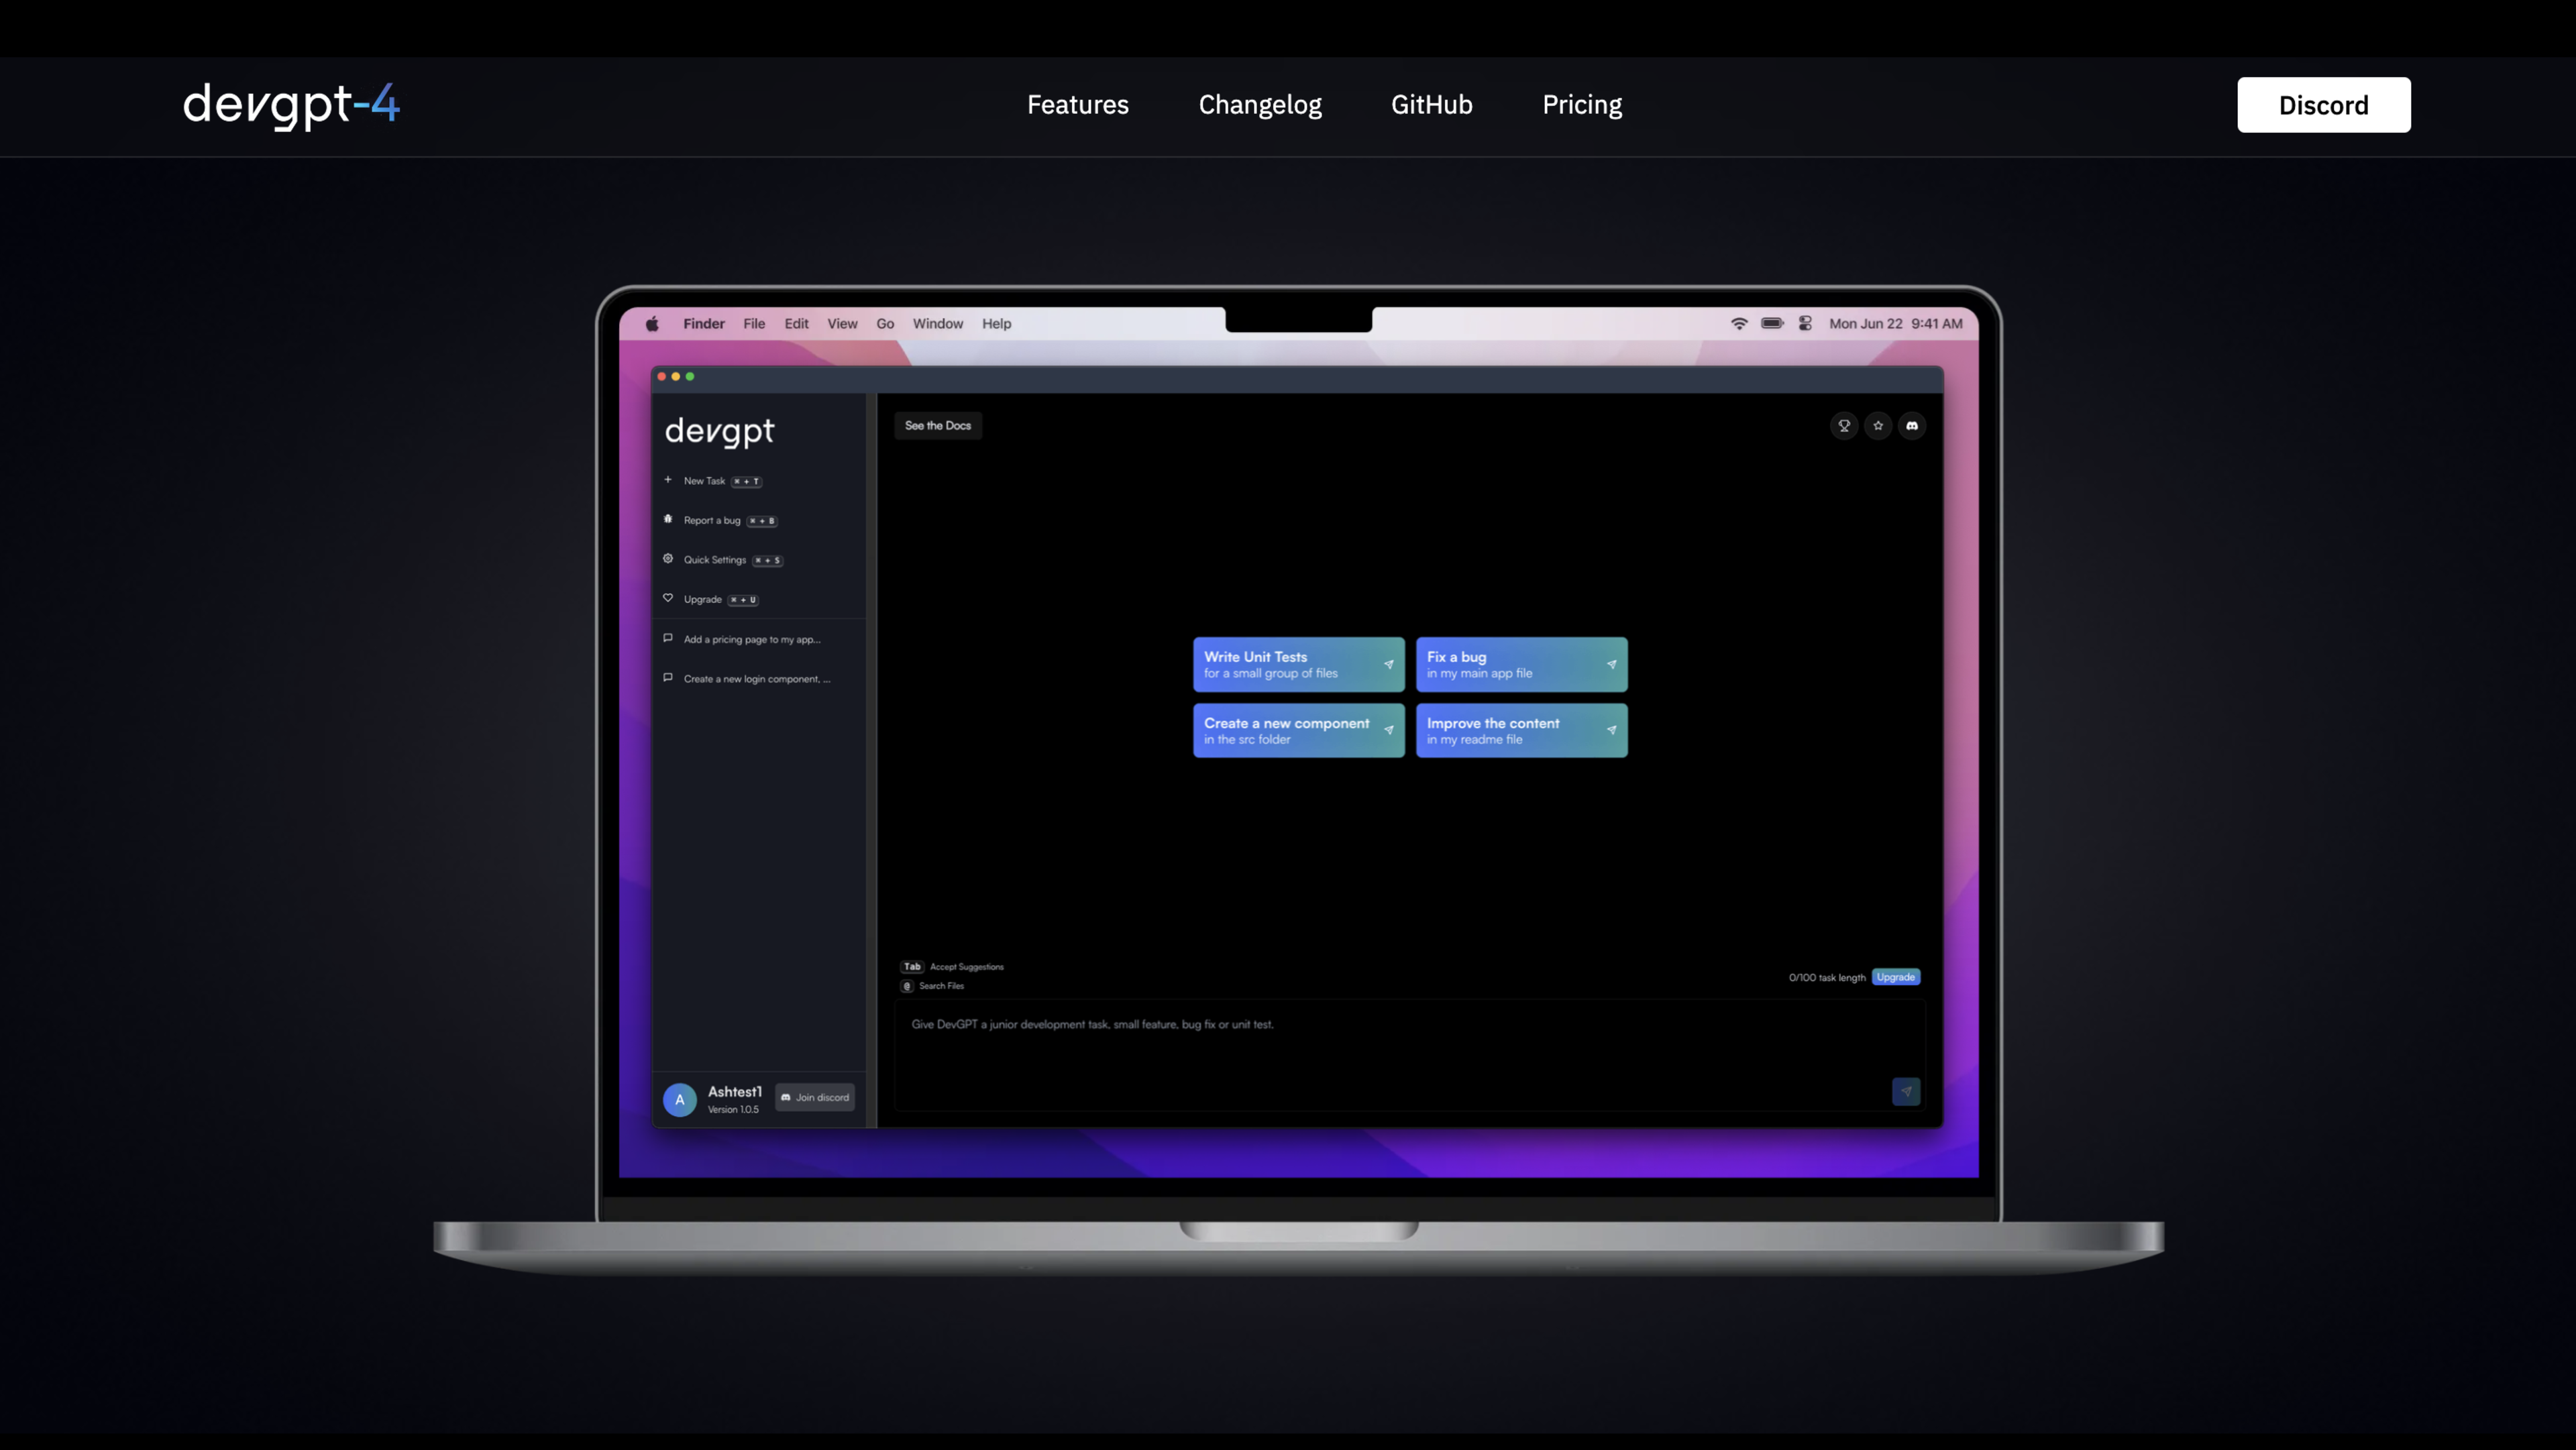2576x1450 pixels.
Task: Click the ⌘ + B shortcut badge
Action: tap(762, 521)
